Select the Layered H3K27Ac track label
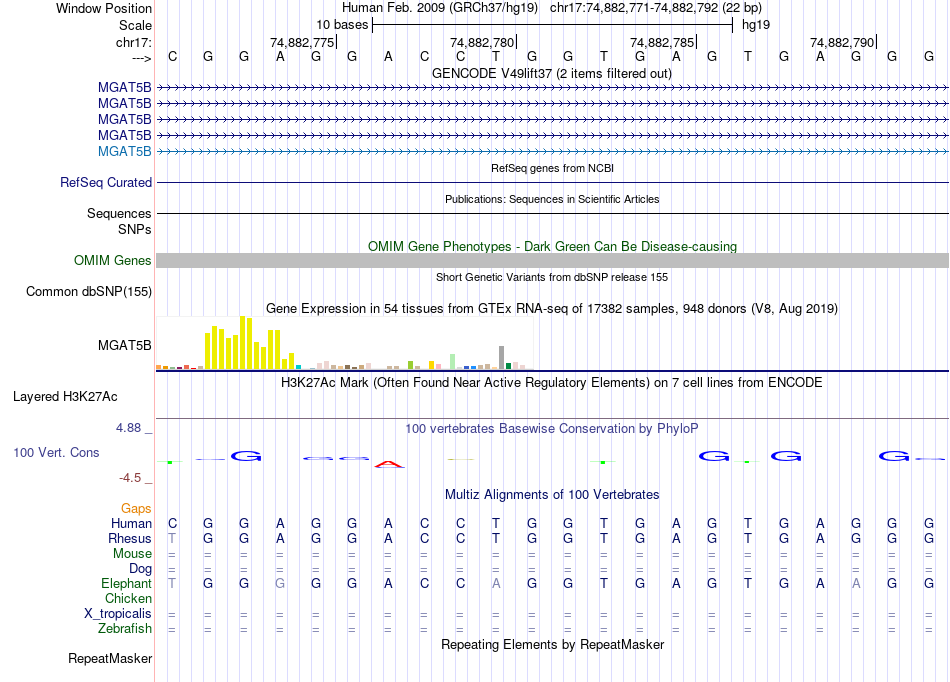This screenshot has height=682, width=950. point(65,397)
